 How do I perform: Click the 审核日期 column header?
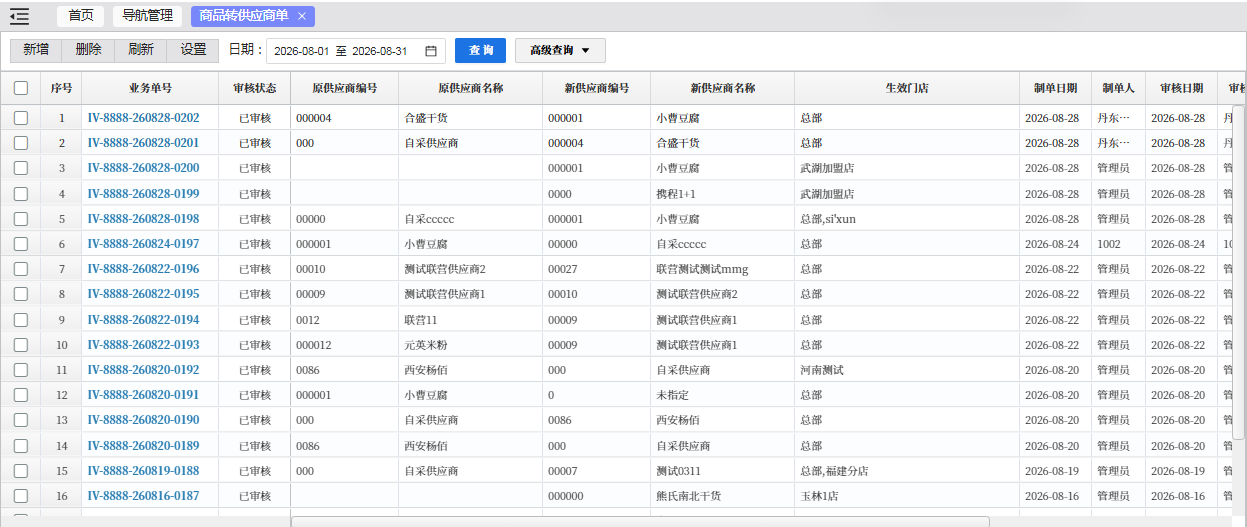1181,88
